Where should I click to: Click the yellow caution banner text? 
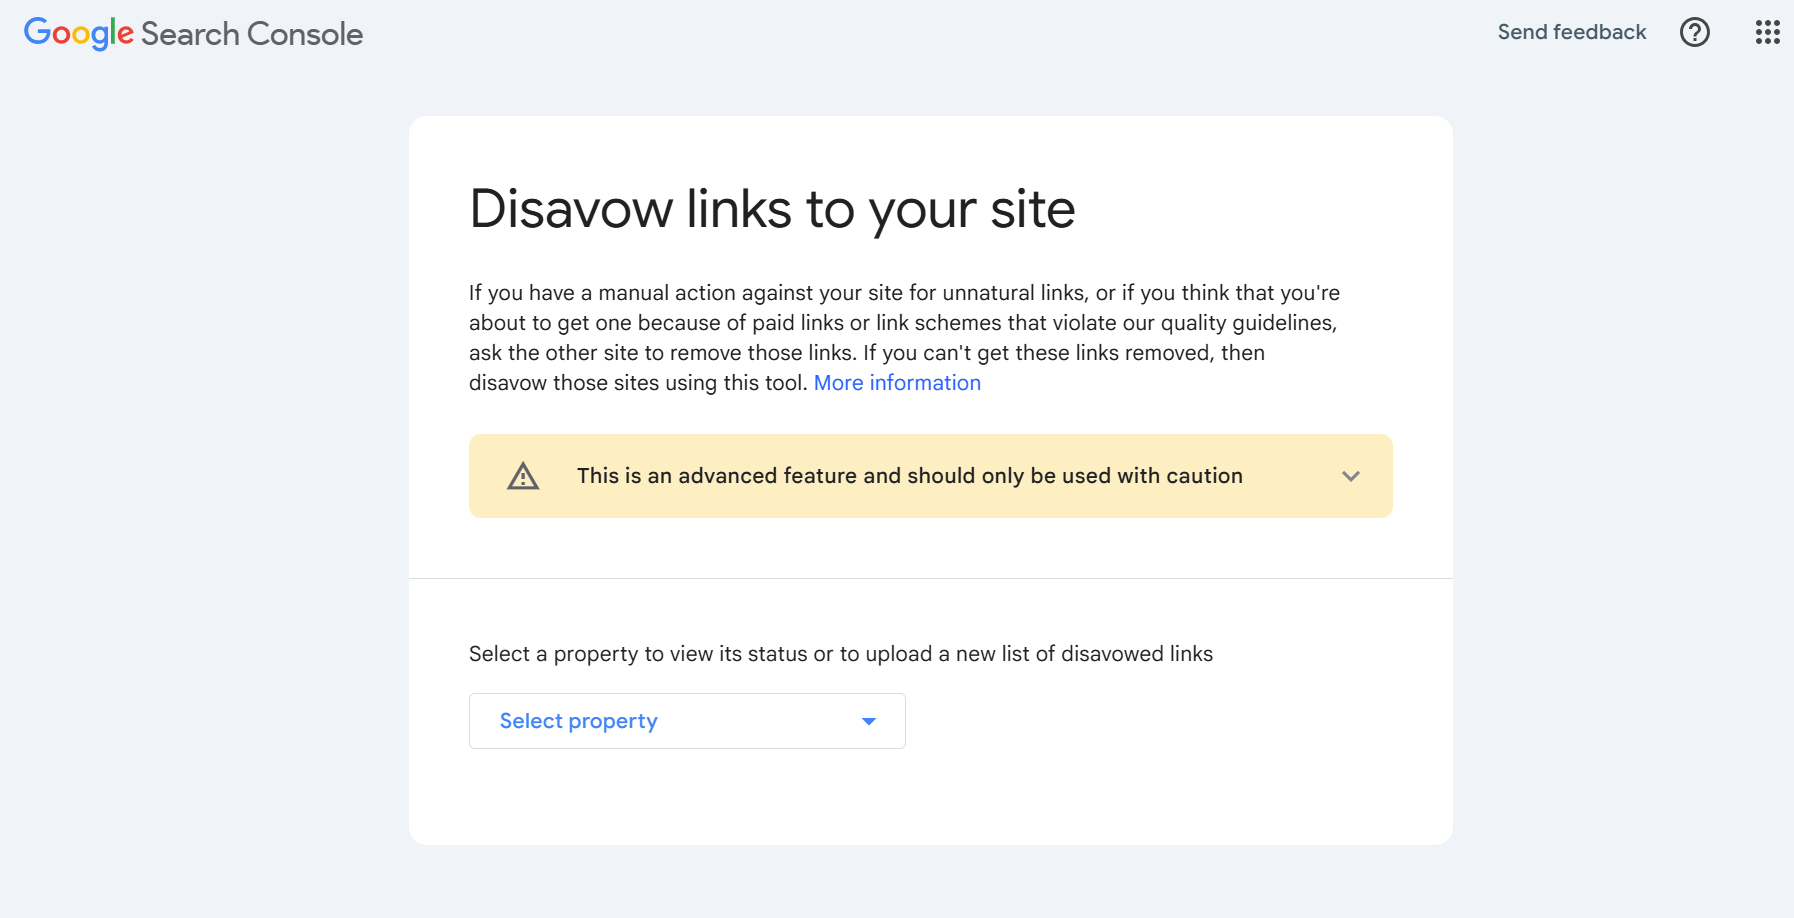click(x=911, y=476)
